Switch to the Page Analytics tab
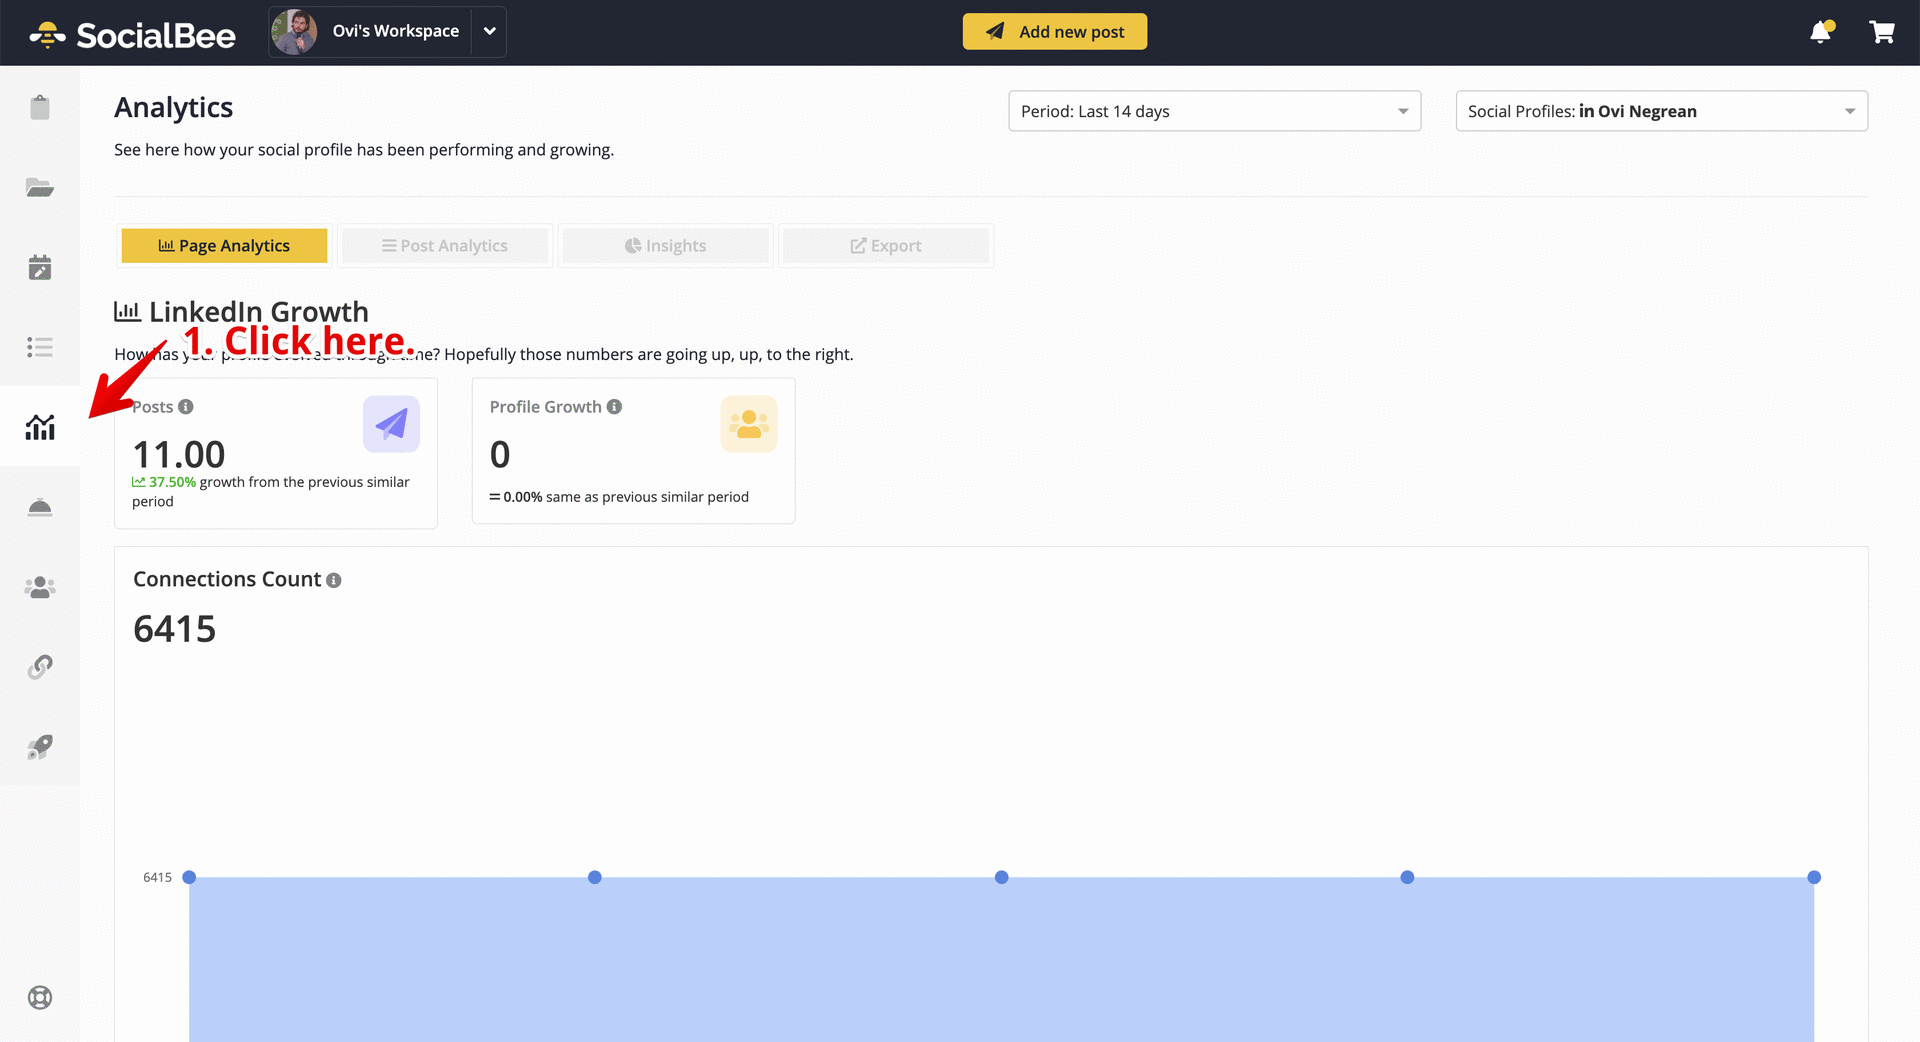This screenshot has height=1042, width=1920. (224, 246)
